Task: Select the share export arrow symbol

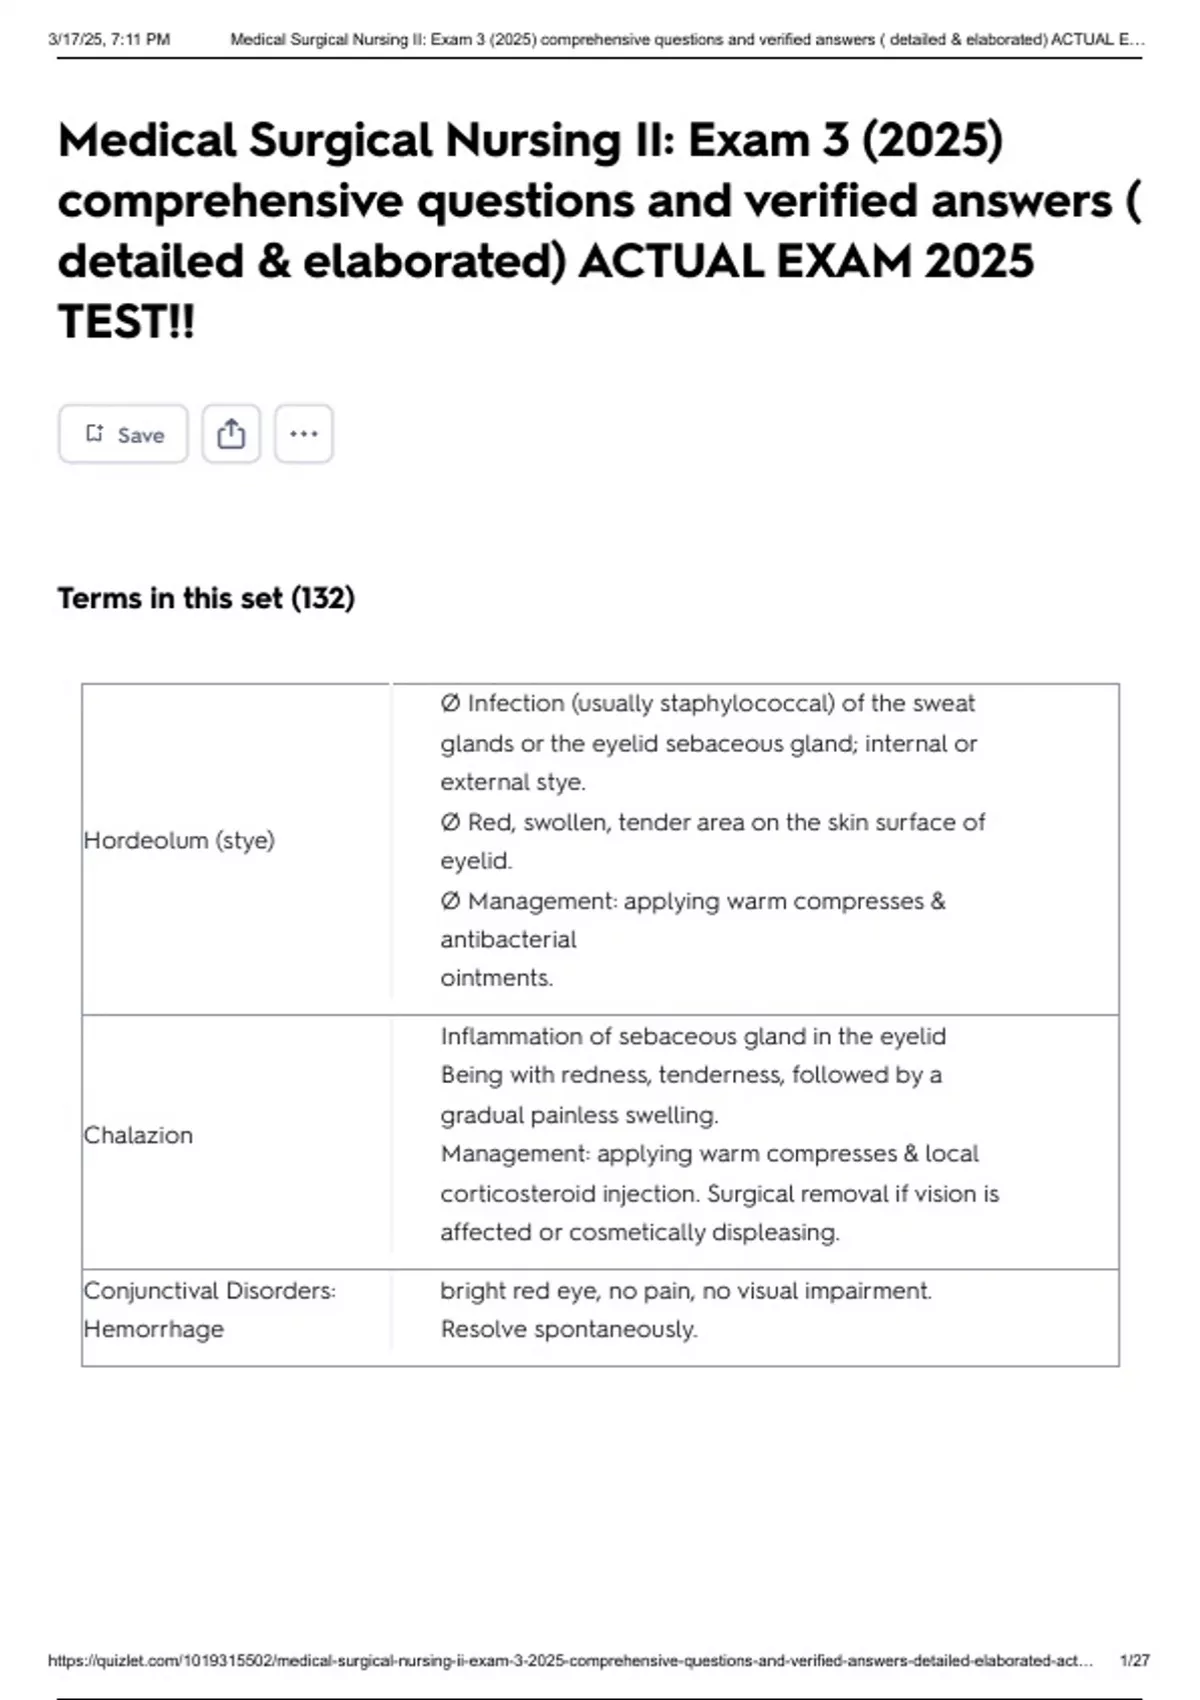Action: click(232, 433)
